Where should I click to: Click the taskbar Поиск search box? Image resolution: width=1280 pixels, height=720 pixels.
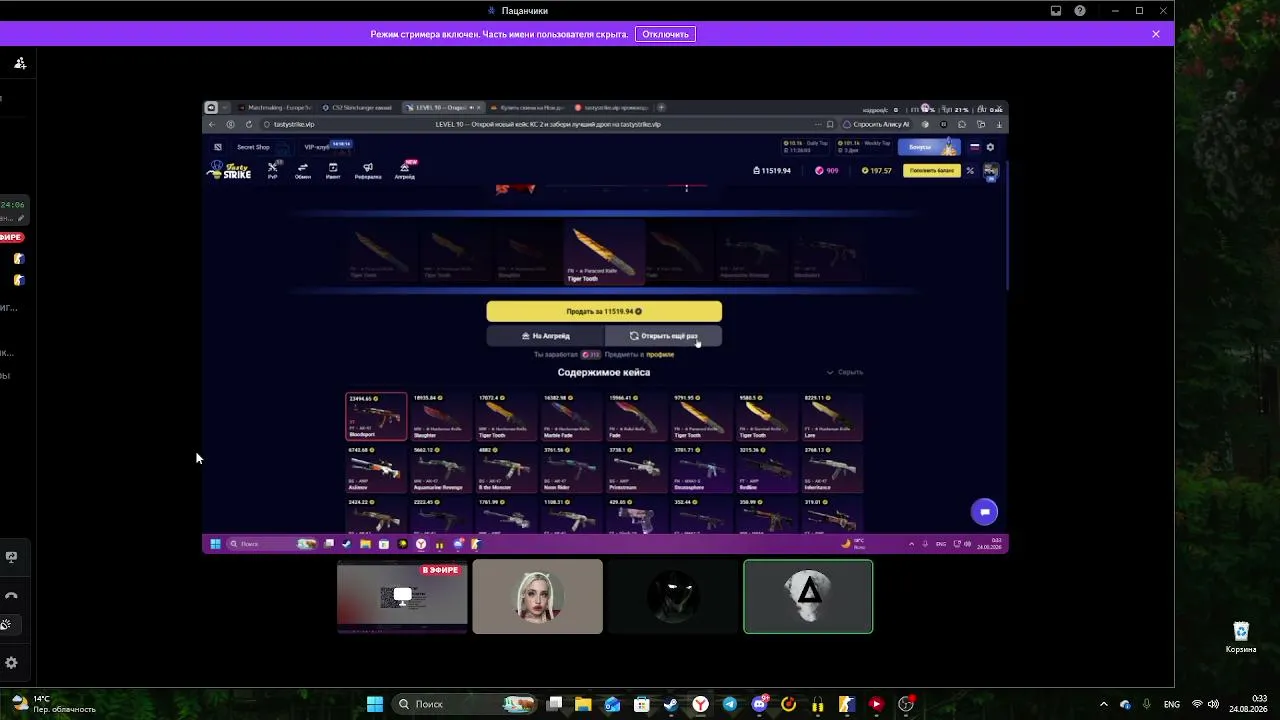pos(466,704)
